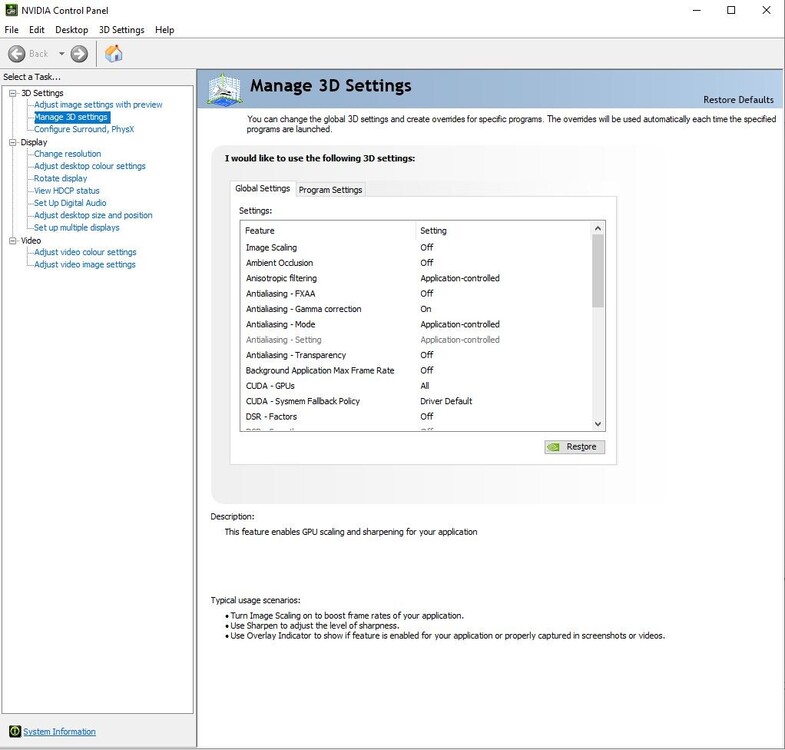Screen dimensions: 785x750
Task: Open Adjust desktop colour settings
Action: [x=90, y=166]
